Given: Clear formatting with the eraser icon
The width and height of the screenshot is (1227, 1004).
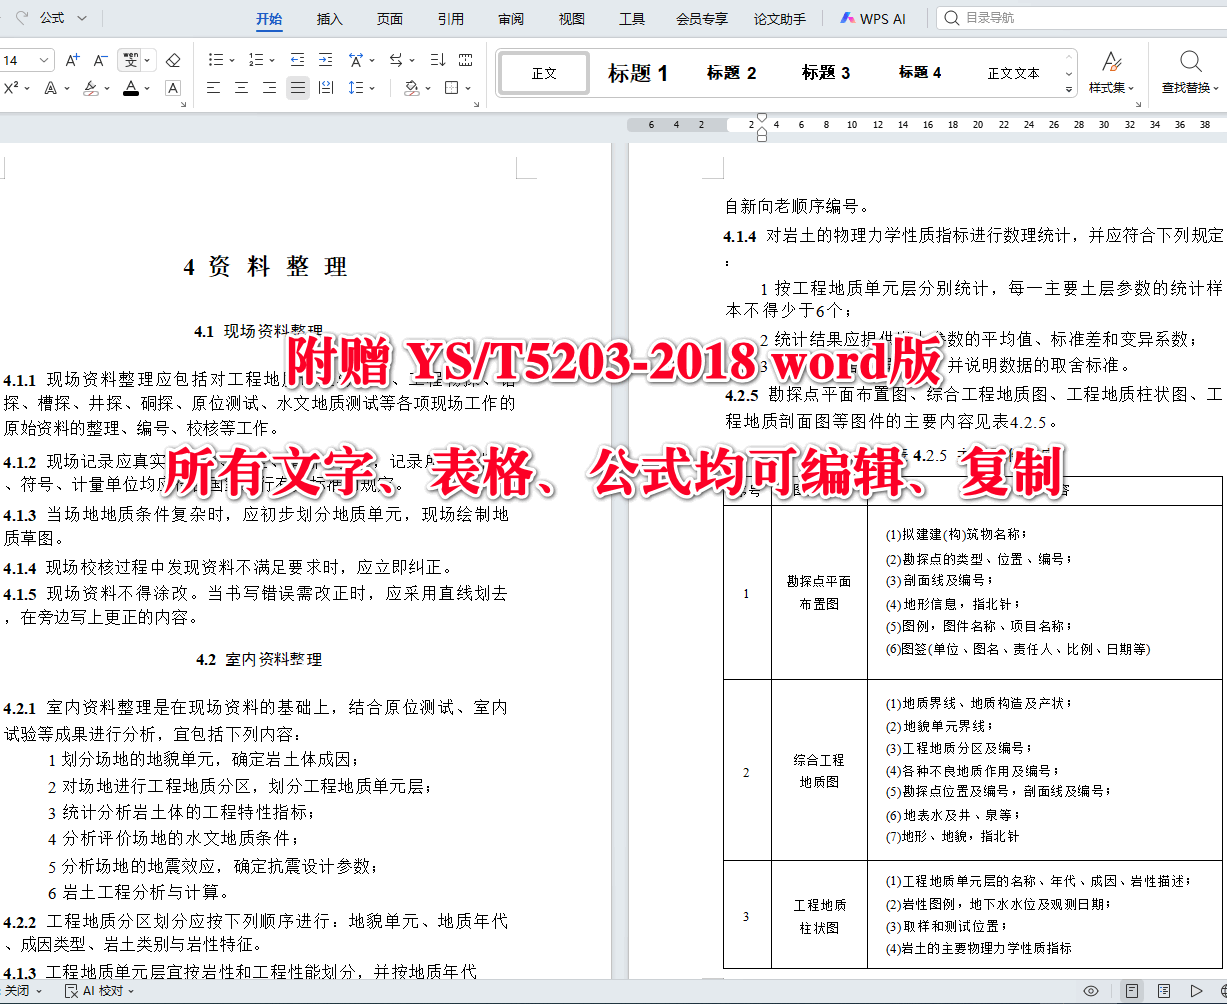Looking at the screenshot, I should (173, 61).
